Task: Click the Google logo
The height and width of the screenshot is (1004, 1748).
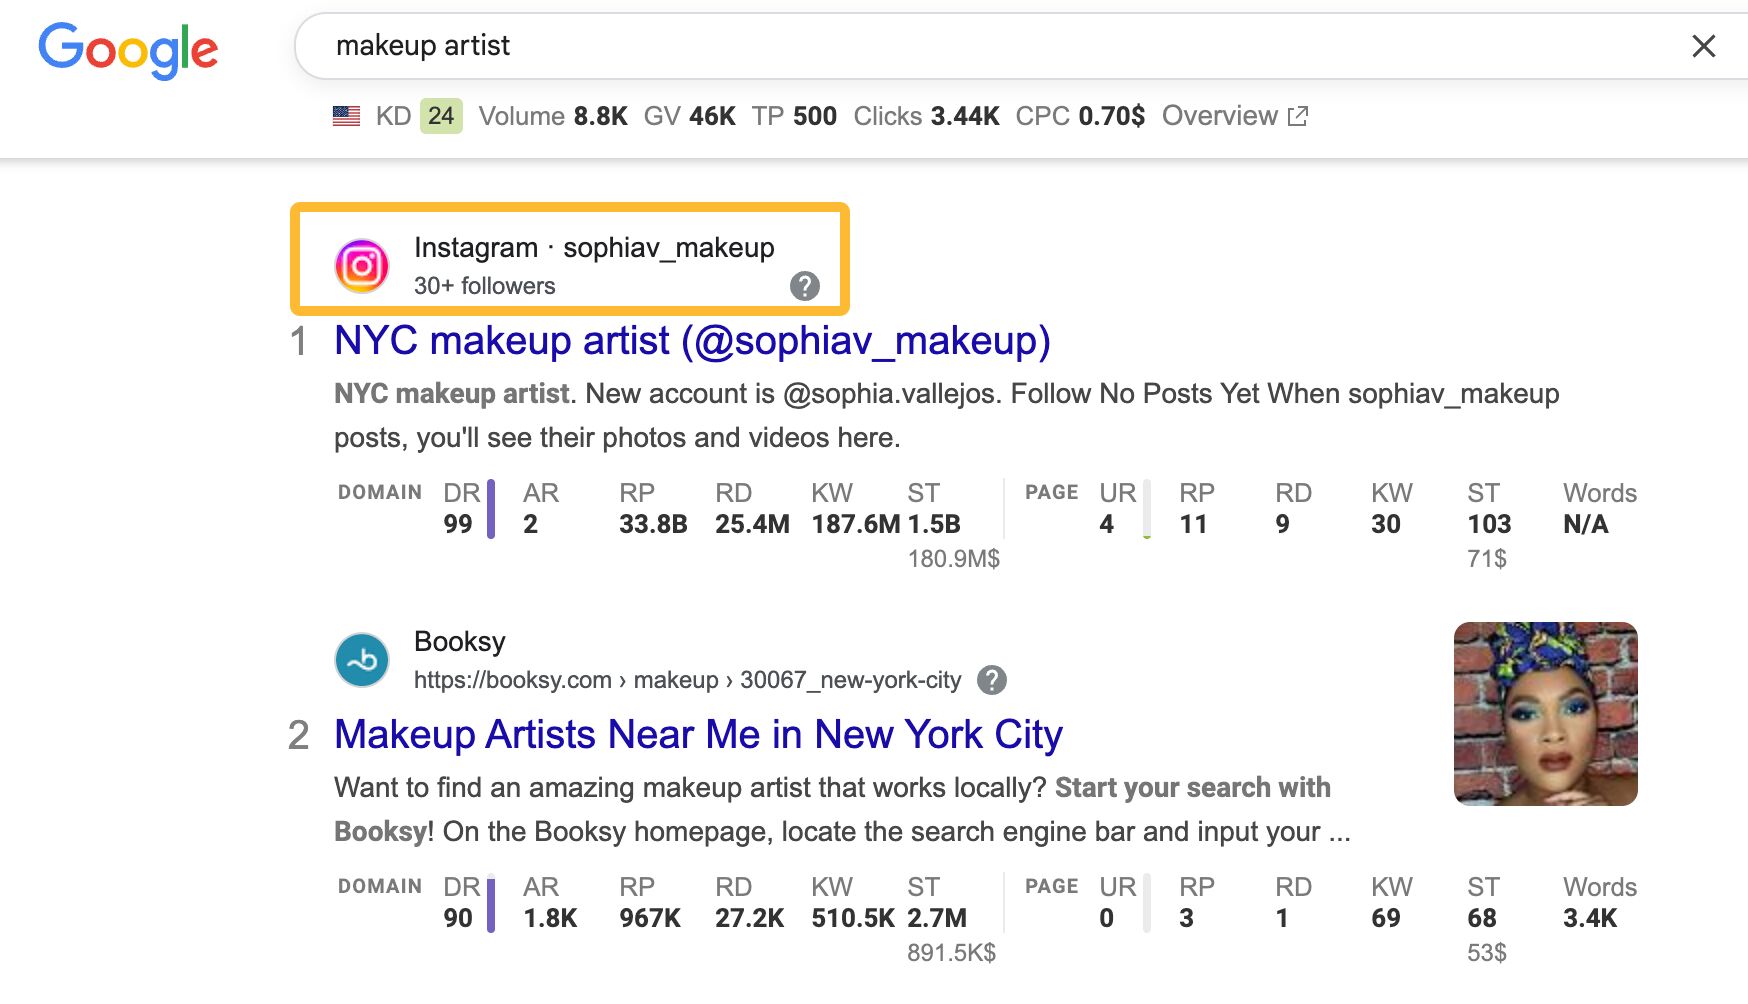Action: 128,49
